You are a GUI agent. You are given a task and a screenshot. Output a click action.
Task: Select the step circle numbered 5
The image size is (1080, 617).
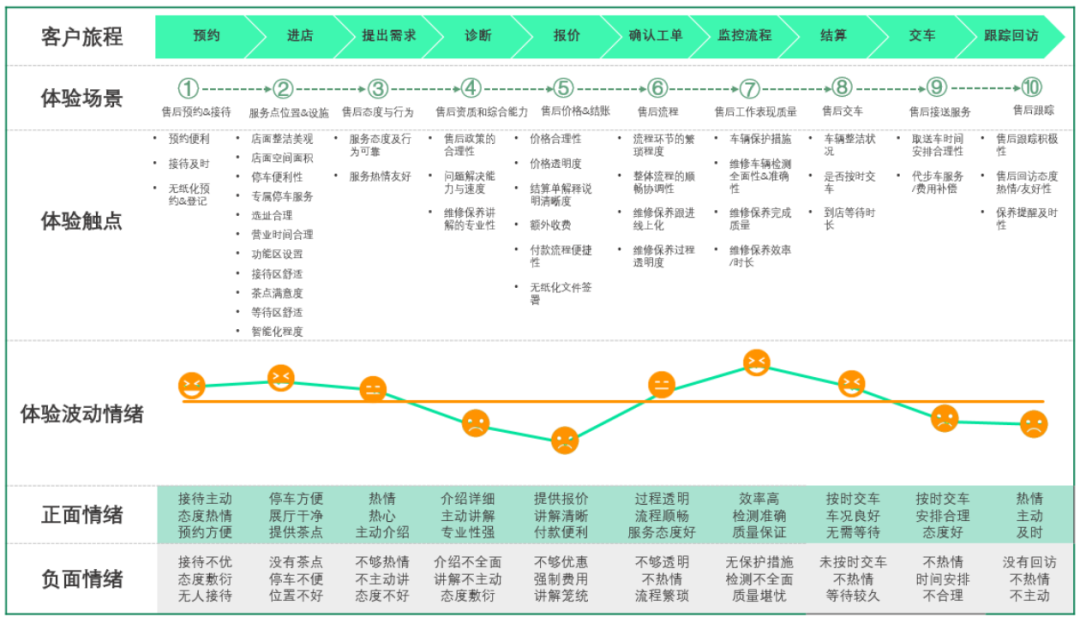[564, 88]
